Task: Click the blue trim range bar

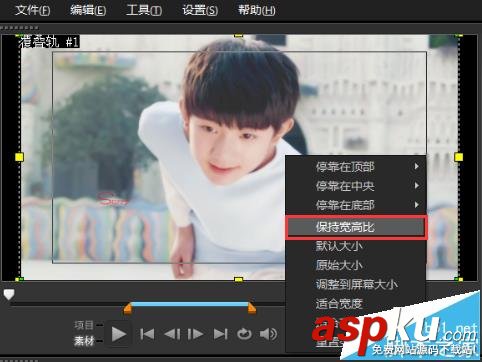Action: click(190, 304)
